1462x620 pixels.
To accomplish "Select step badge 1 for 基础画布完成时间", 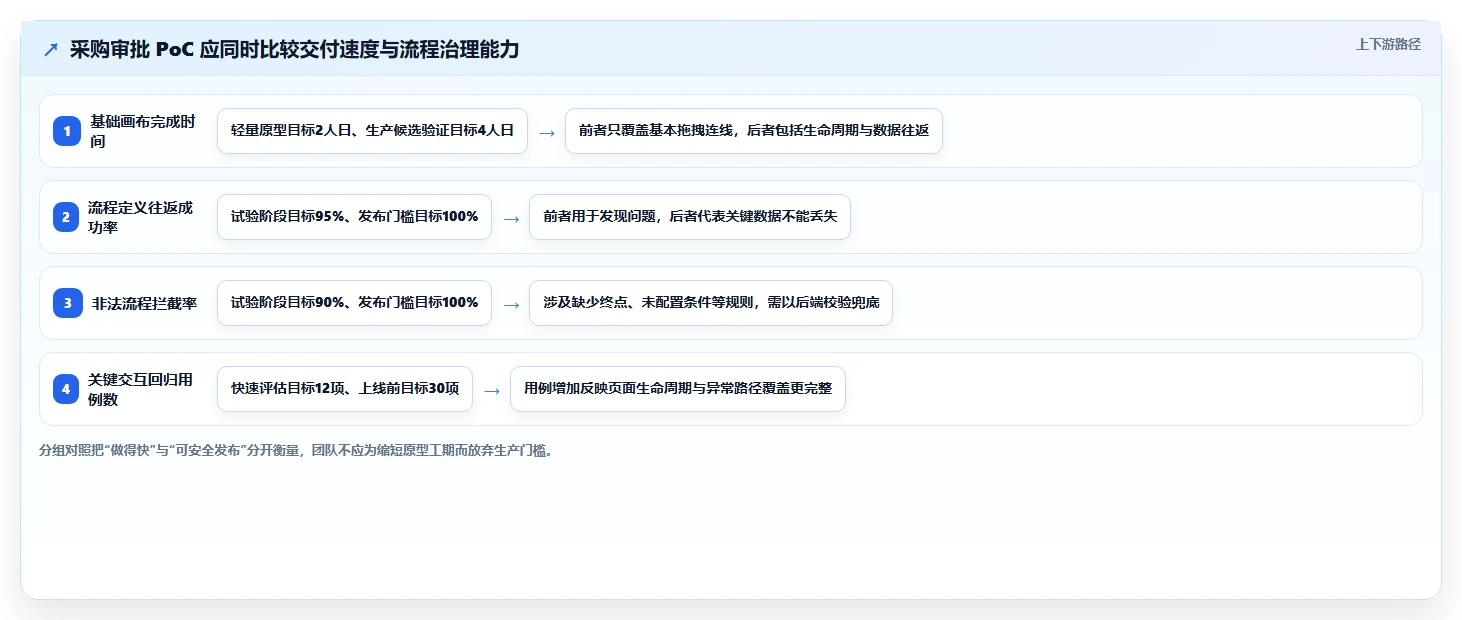I will tap(67, 131).
